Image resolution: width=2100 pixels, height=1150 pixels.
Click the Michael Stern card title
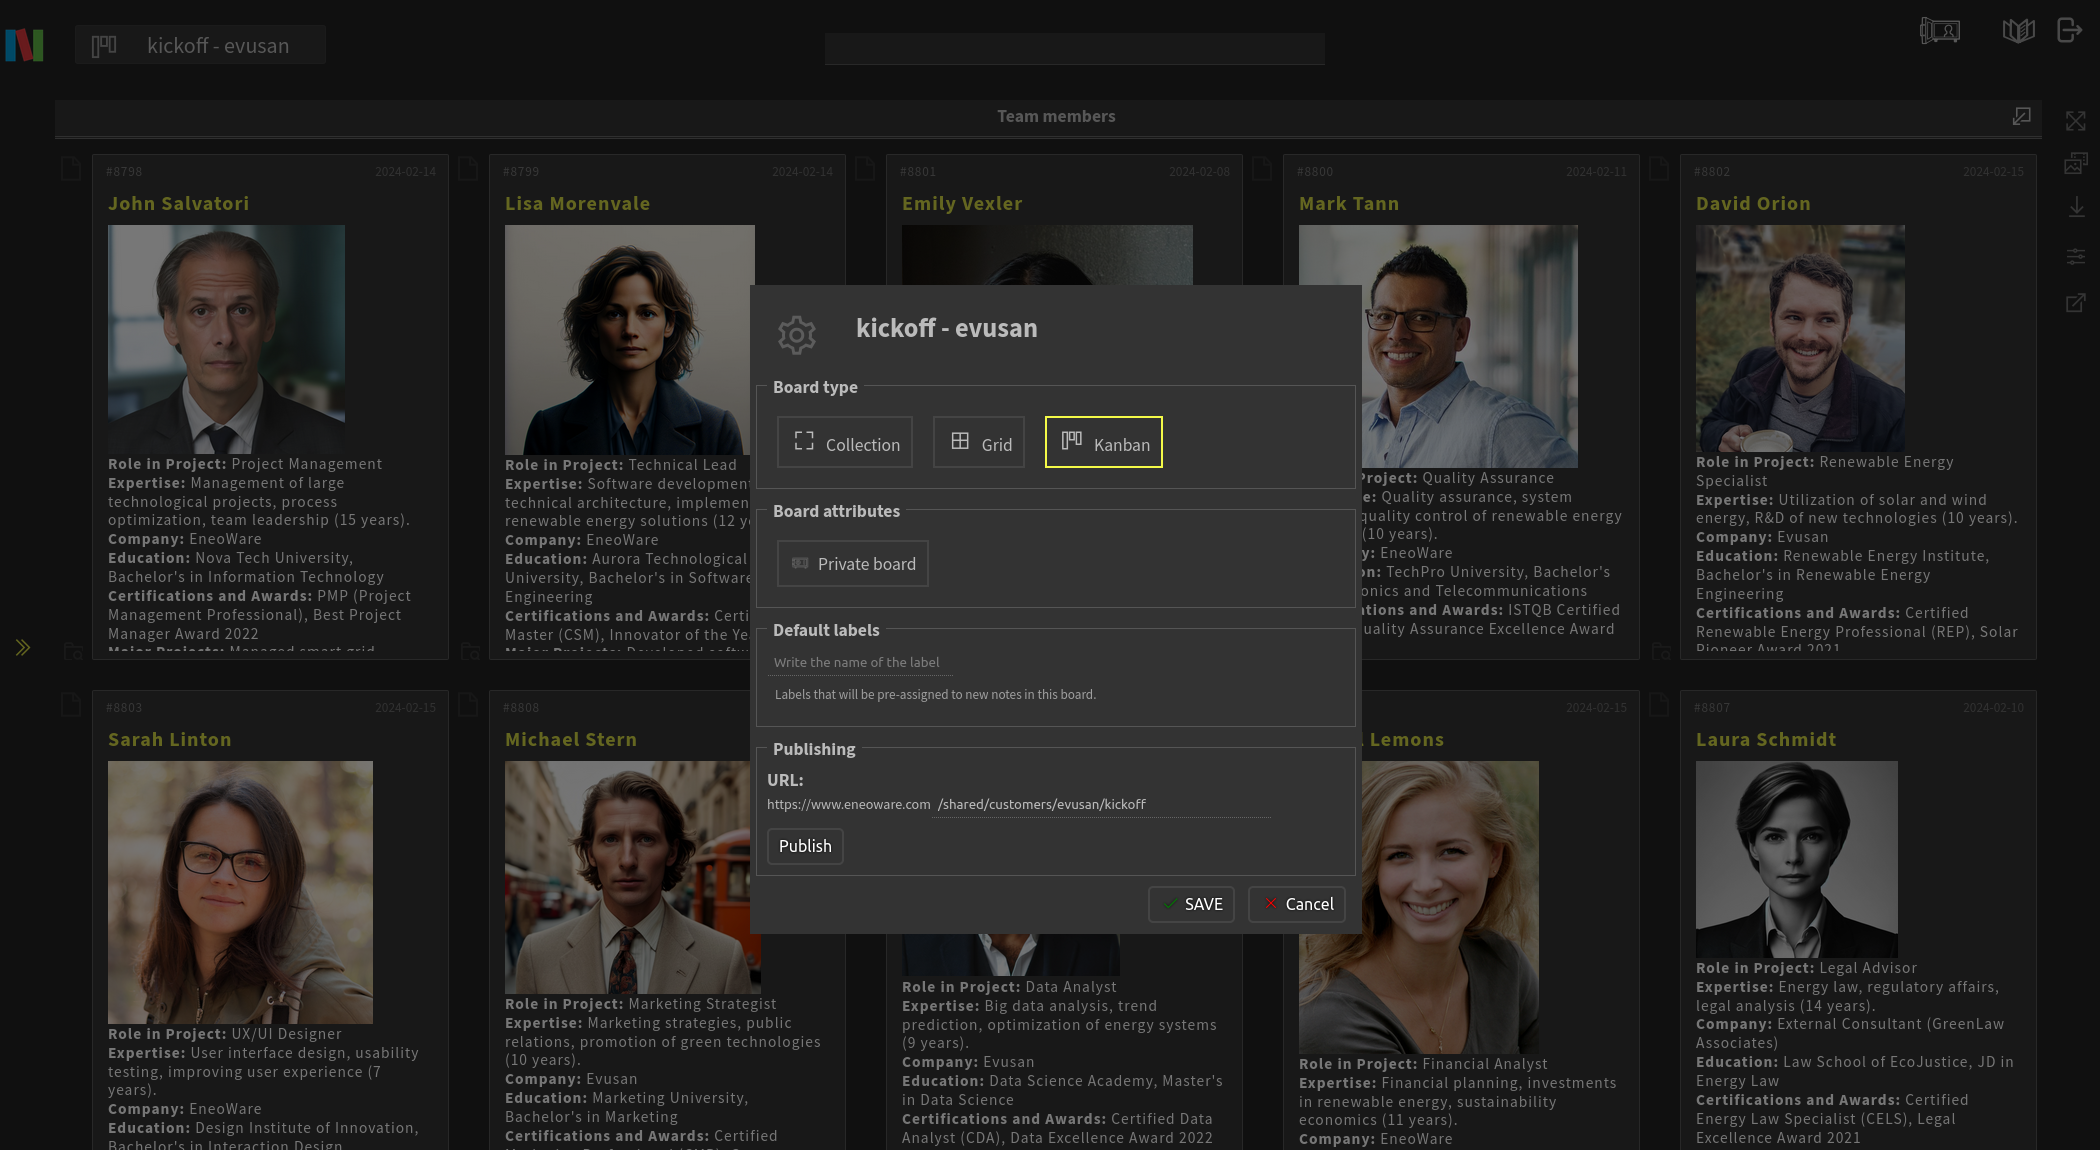pos(571,740)
